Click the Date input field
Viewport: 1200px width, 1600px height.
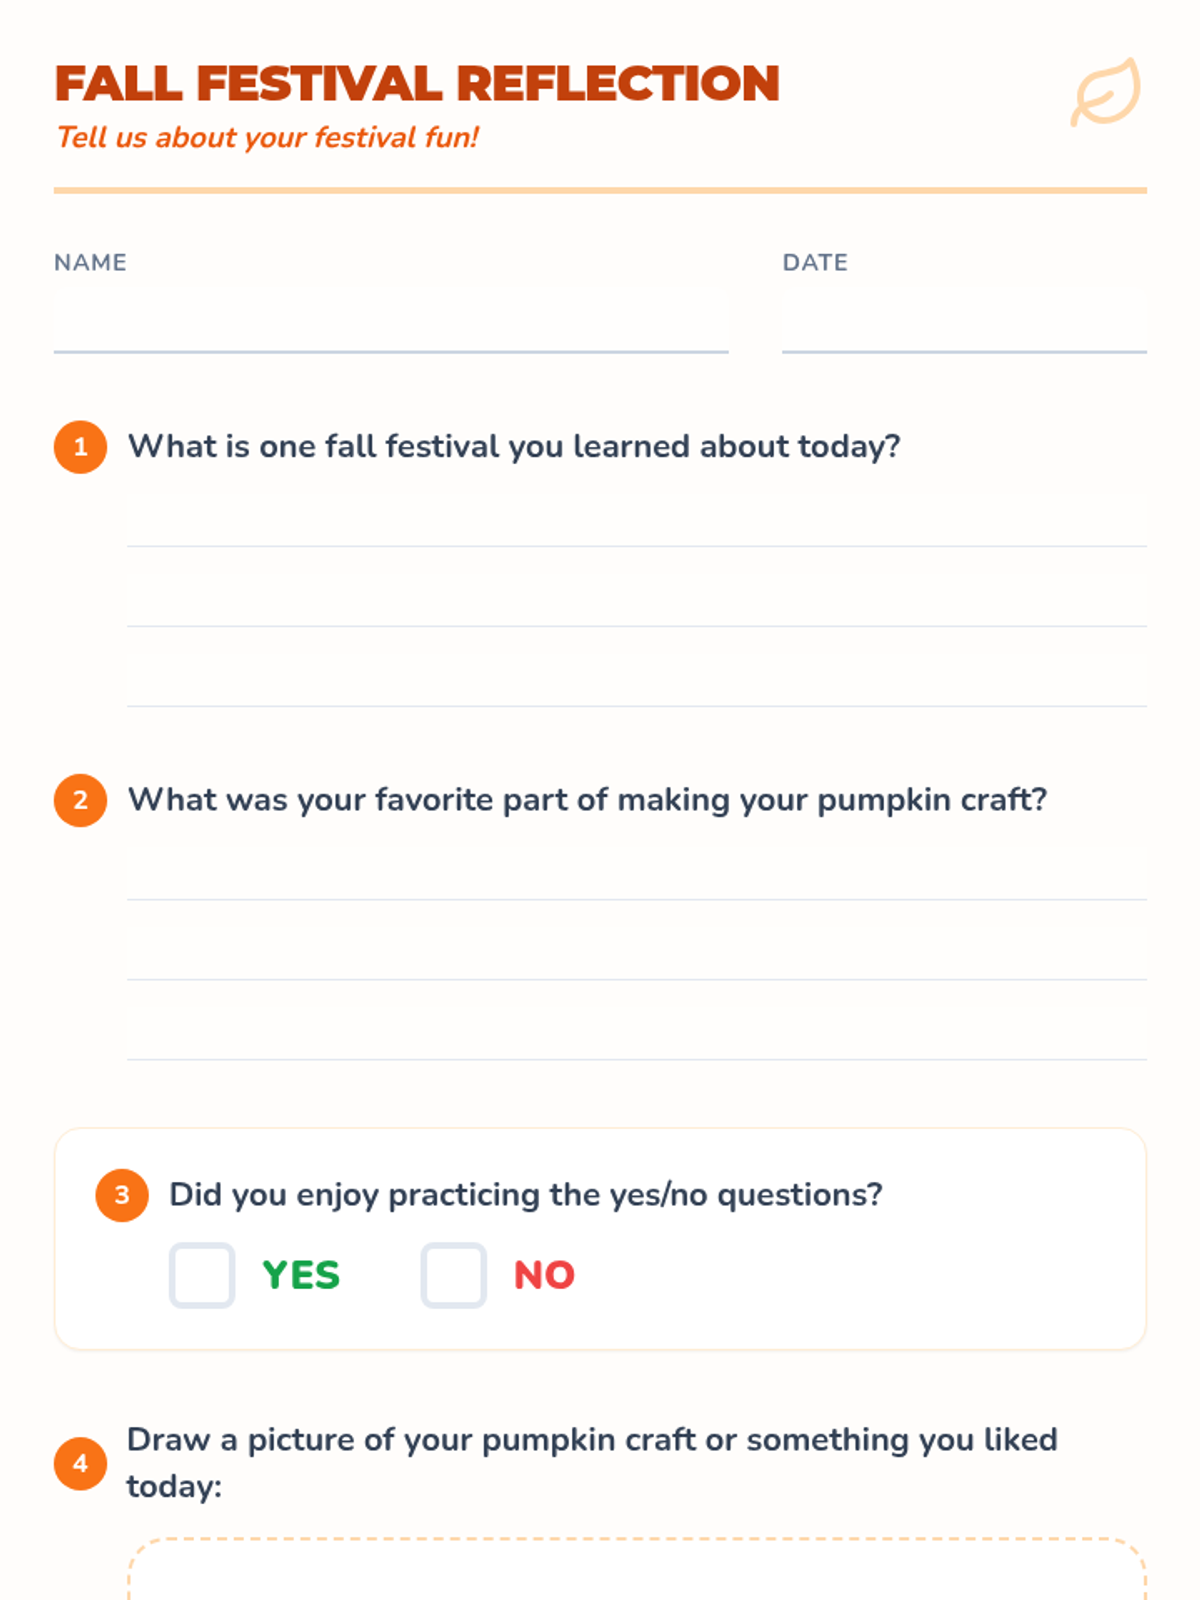(963, 322)
